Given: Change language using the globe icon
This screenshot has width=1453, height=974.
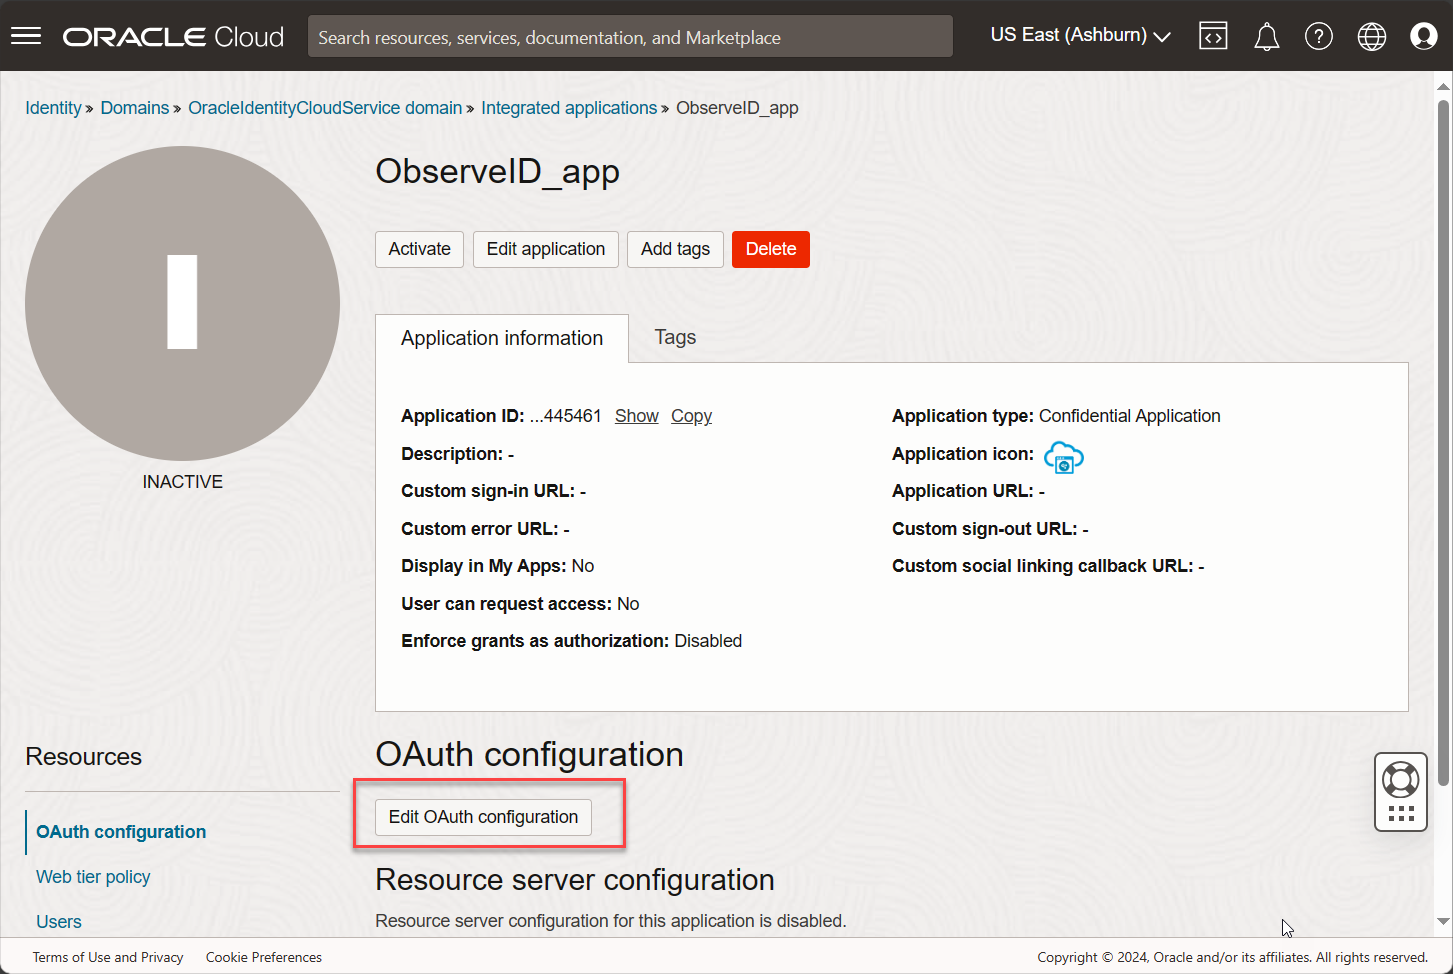Looking at the screenshot, I should coord(1371,35).
